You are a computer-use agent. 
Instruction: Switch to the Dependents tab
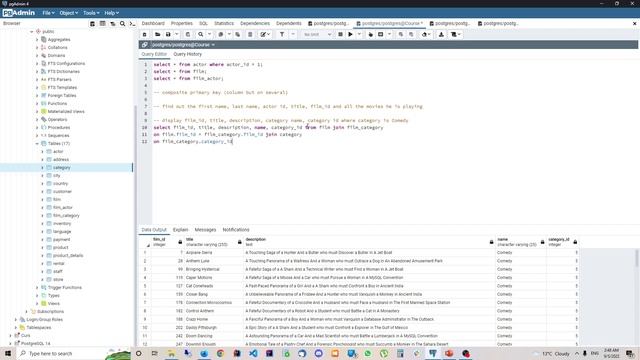coord(289,24)
